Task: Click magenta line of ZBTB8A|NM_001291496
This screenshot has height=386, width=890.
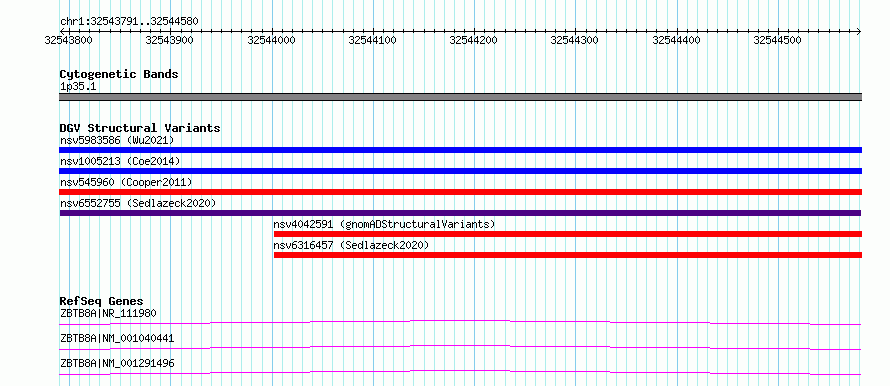Action: [x=460, y=372]
